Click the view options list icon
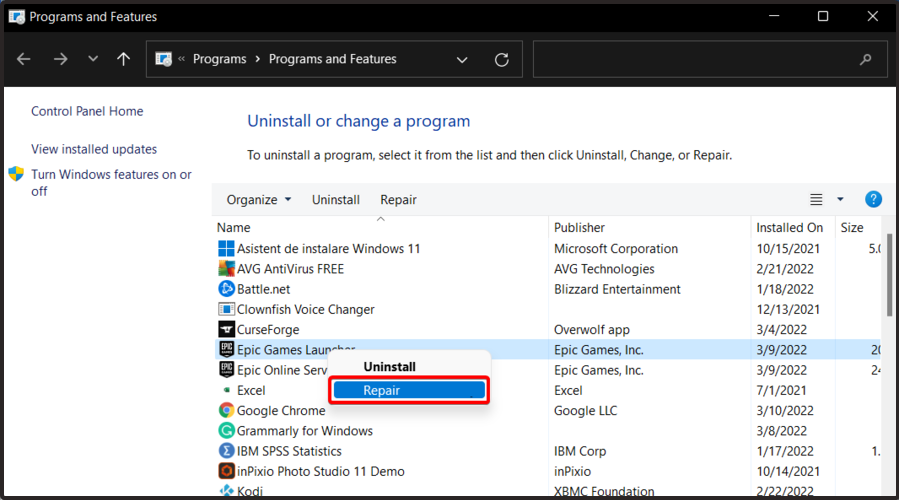 pyautogui.click(x=816, y=200)
